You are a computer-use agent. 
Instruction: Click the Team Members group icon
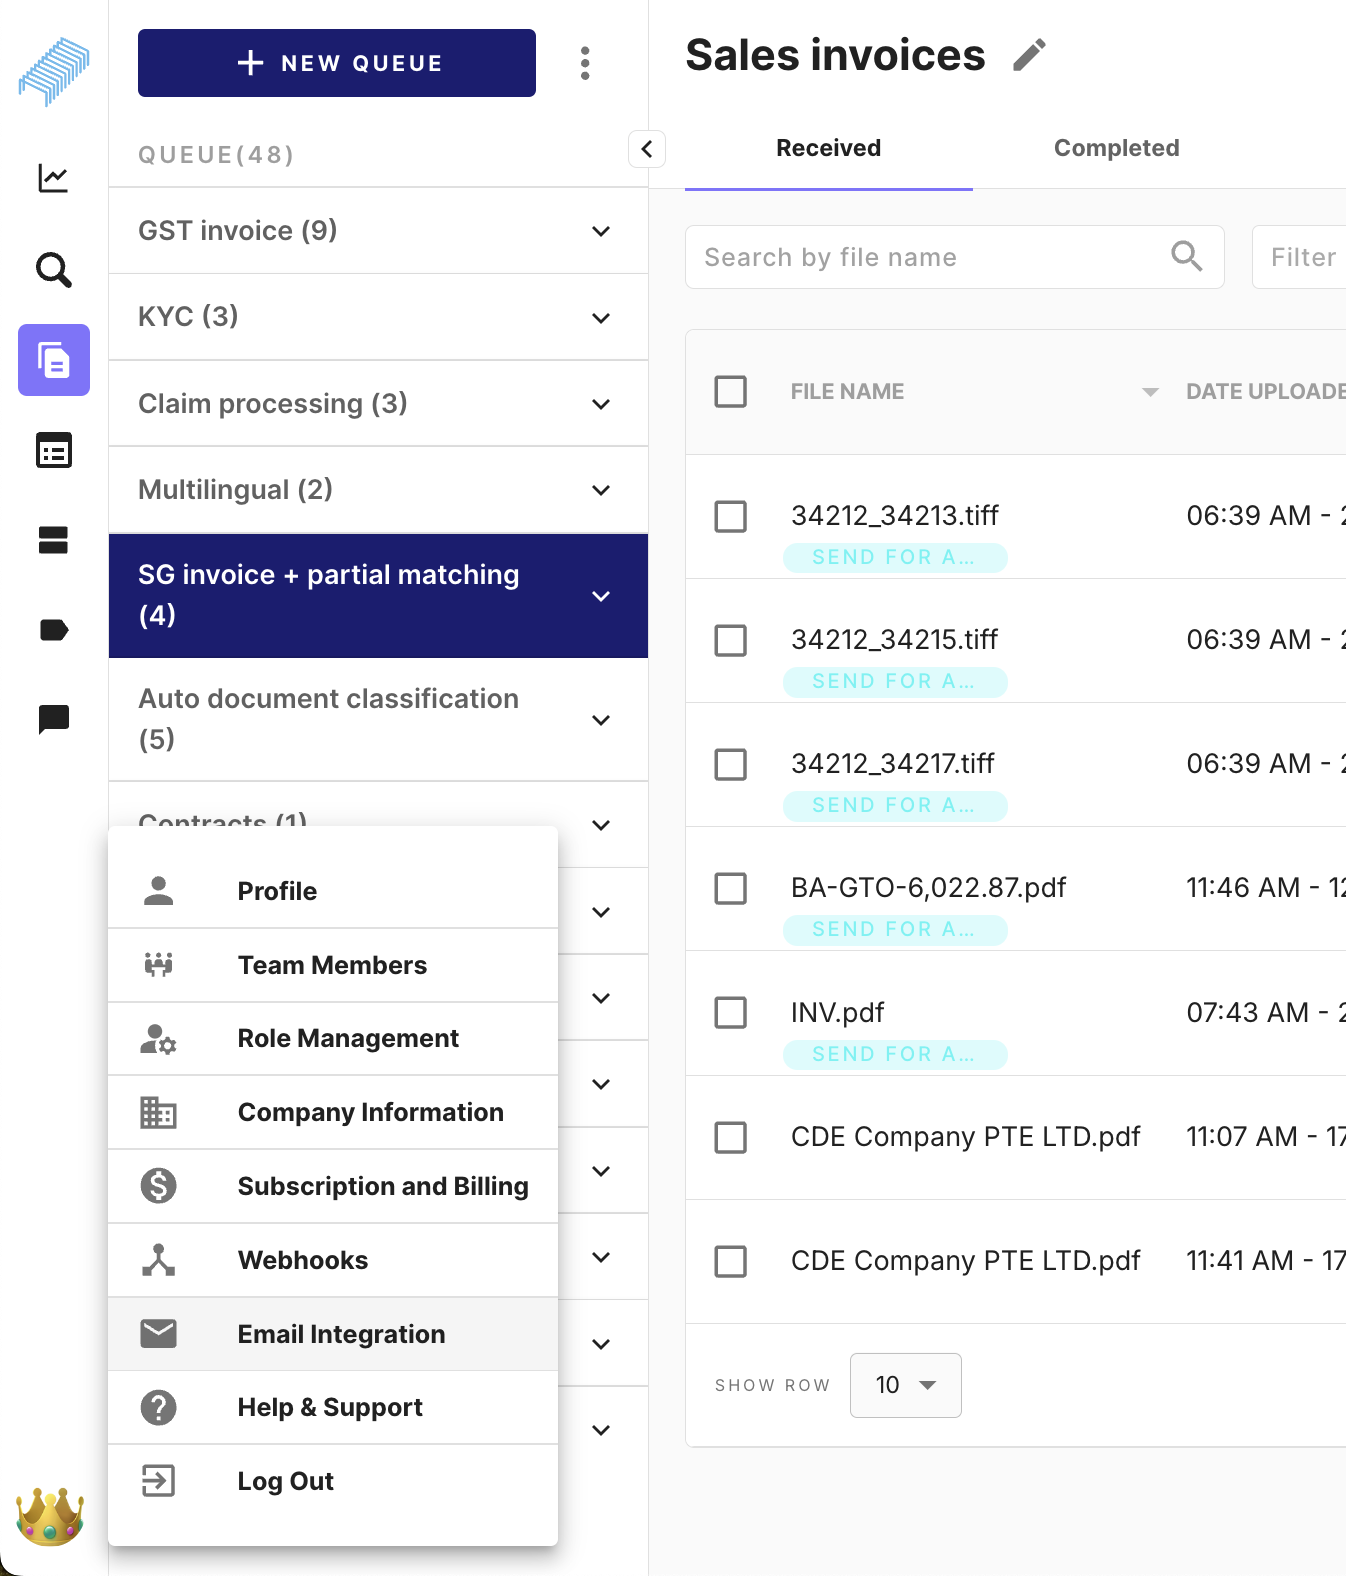click(158, 965)
